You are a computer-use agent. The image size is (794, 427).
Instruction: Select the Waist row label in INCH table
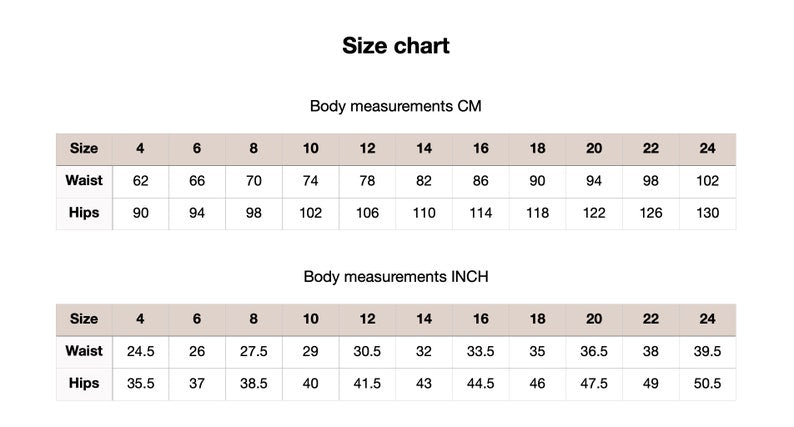(84, 351)
